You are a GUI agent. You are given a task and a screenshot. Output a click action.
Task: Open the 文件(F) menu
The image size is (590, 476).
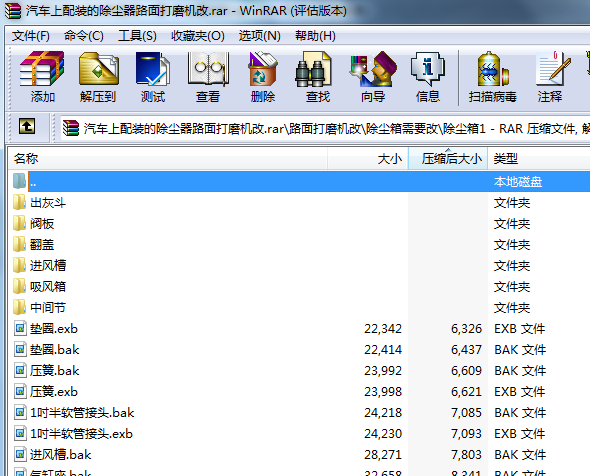[30, 36]
